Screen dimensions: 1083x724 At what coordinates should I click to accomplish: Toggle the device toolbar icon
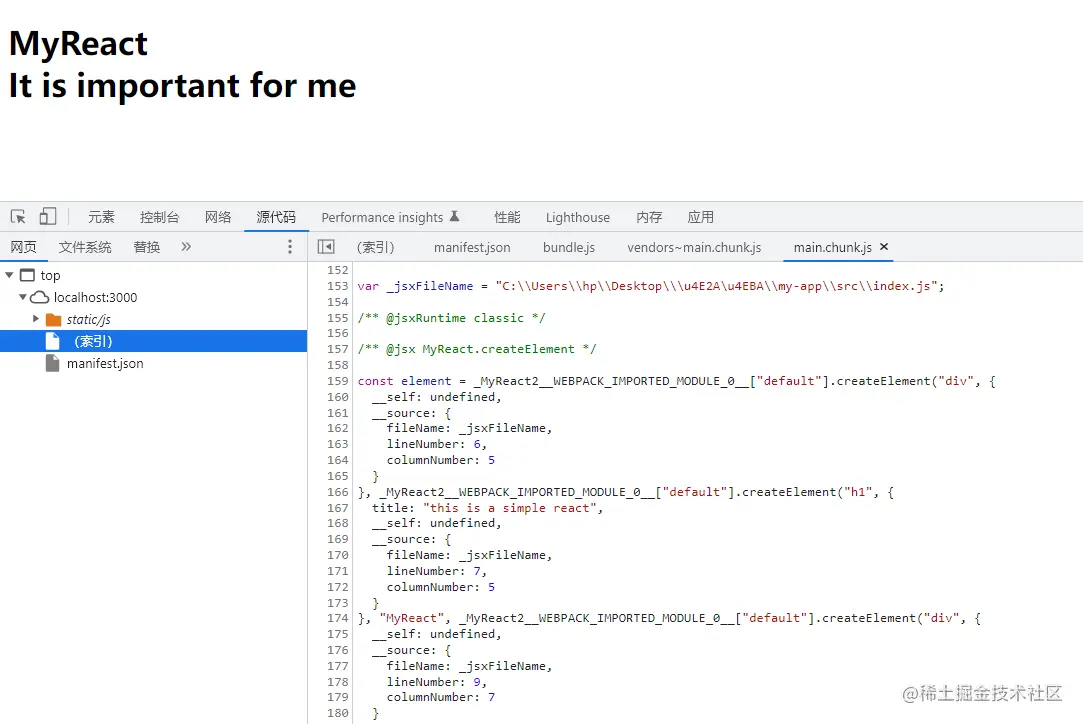(x=48, y=217)
